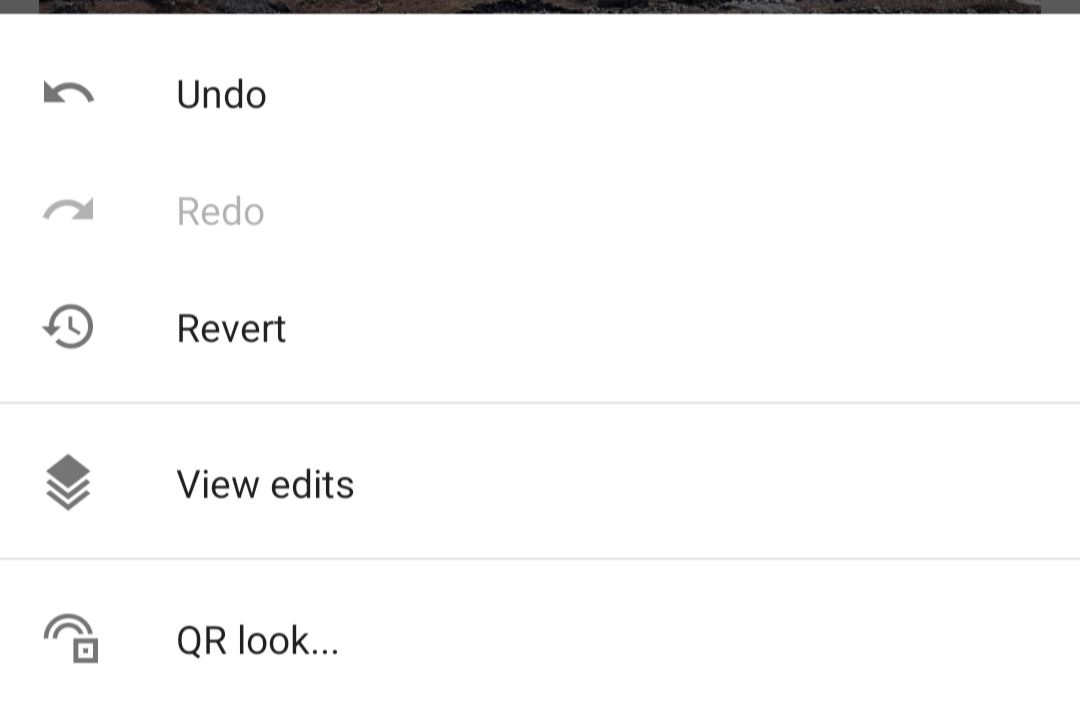This screenshot has height=710, width=1080.
Task: Select the disabled Redo menu label
Action: (x=220, y=211)
